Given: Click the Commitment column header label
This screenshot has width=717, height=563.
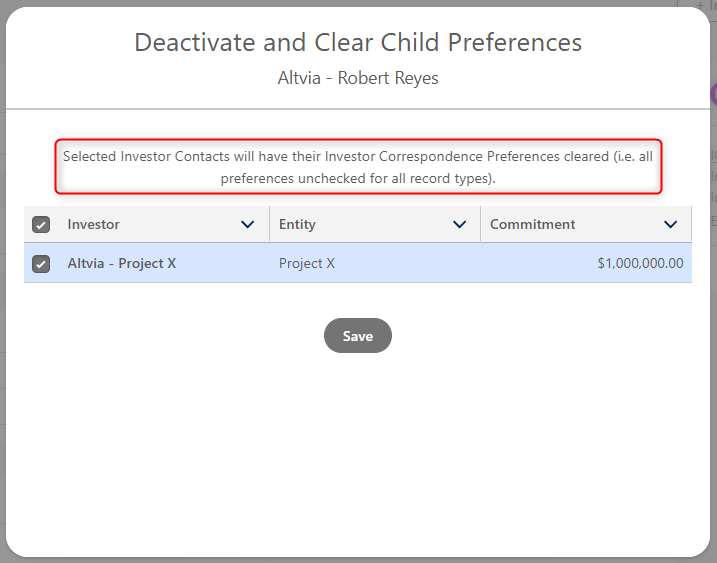Looking at the screenshot, I should click(533, 224).
